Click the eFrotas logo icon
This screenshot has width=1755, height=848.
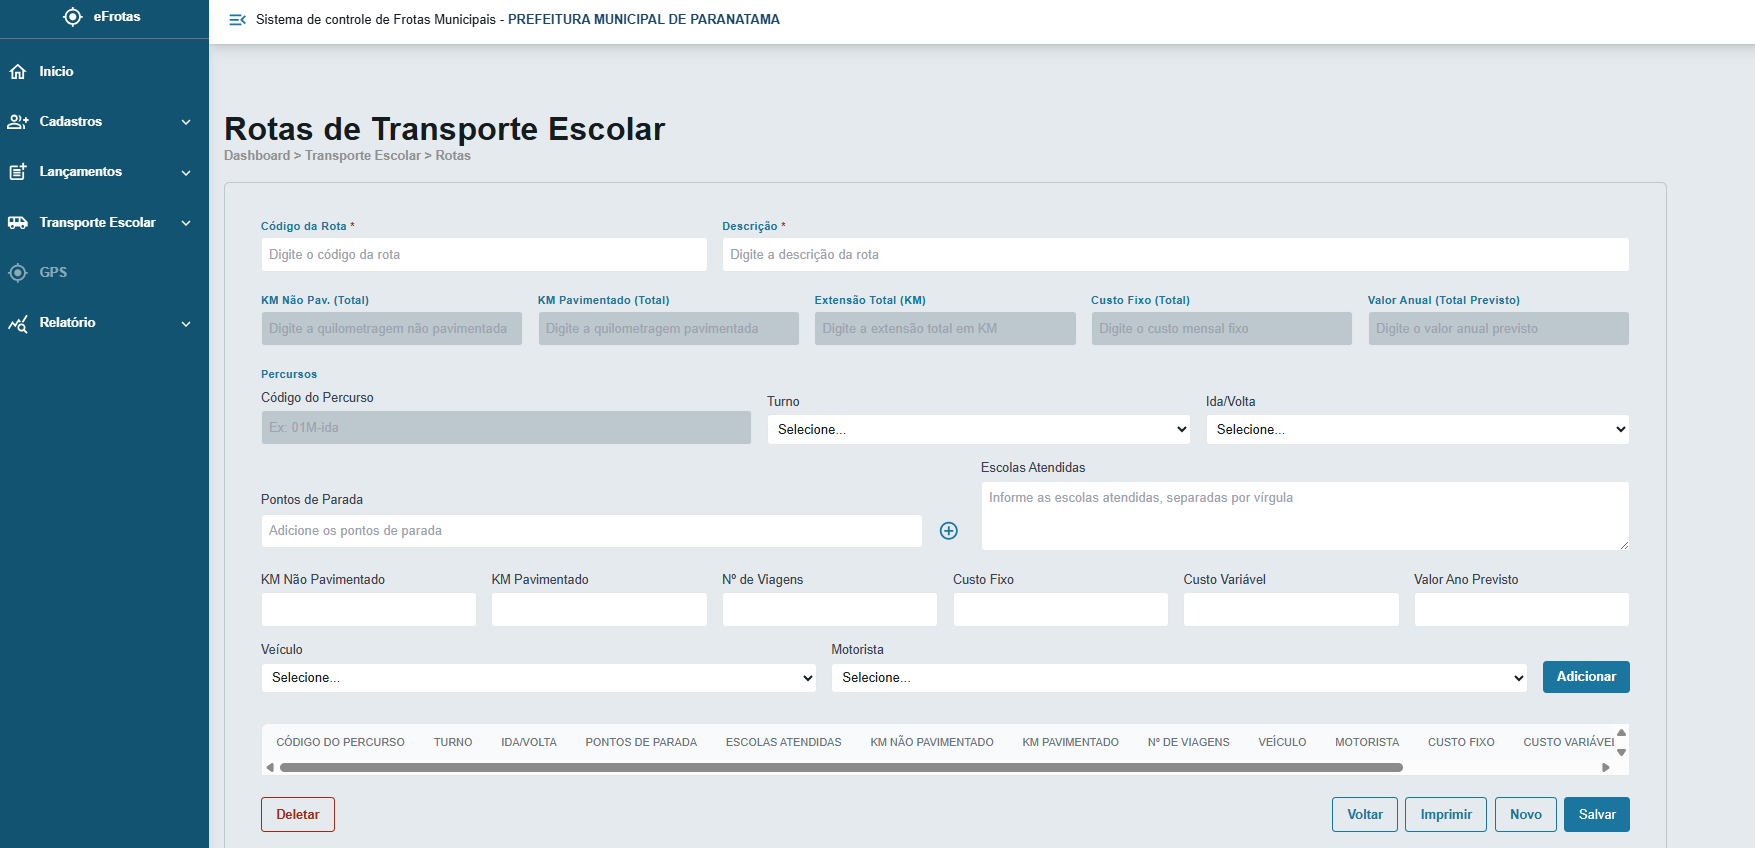[73, 17]
